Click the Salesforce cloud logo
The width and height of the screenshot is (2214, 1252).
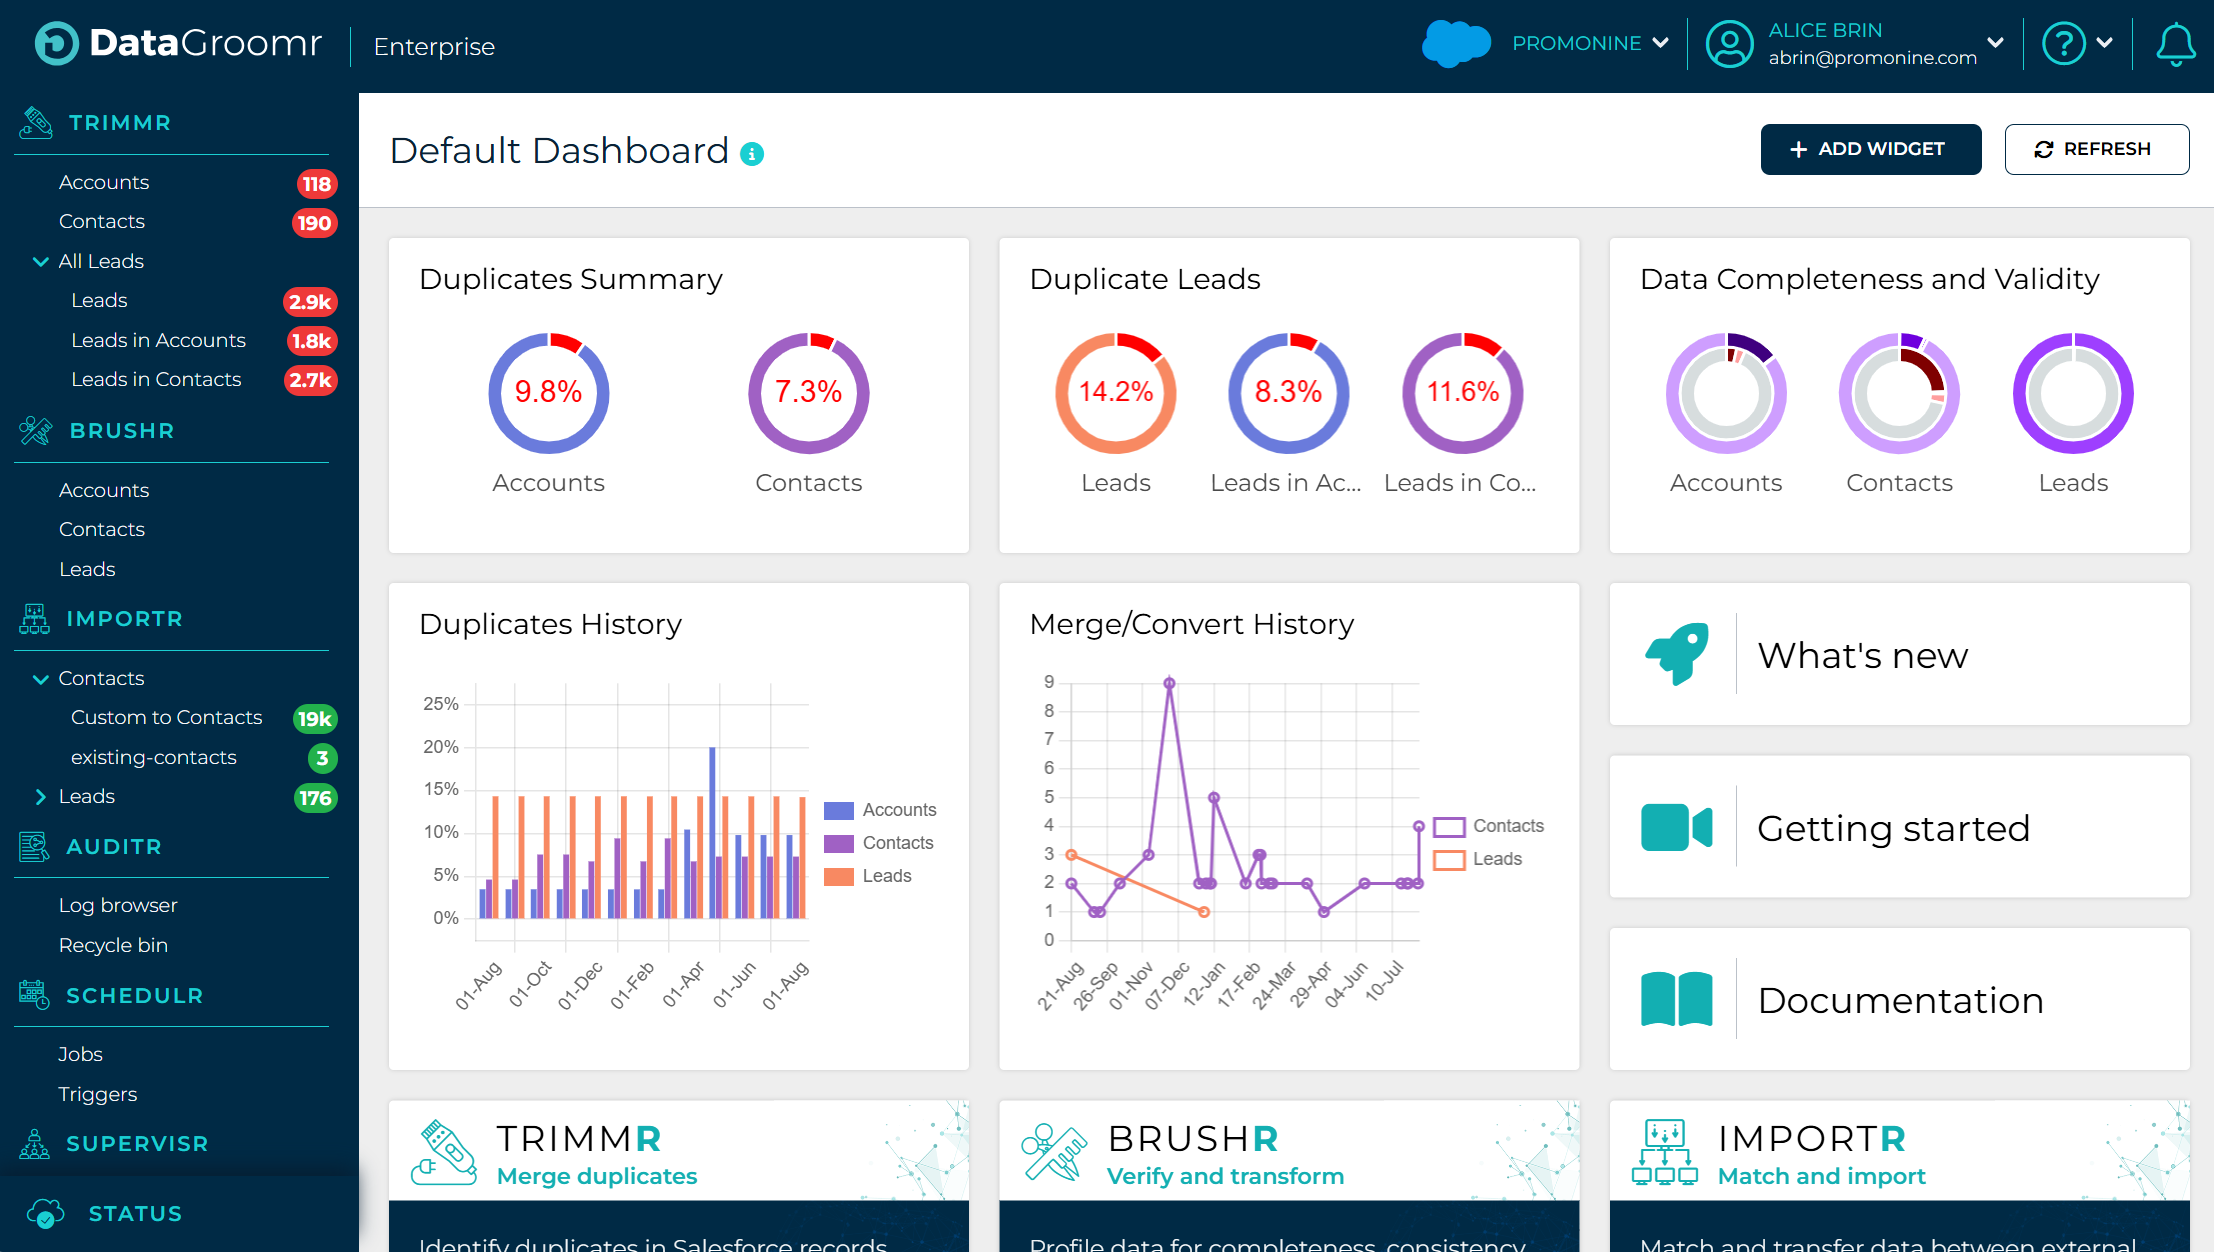(1456, 44)
